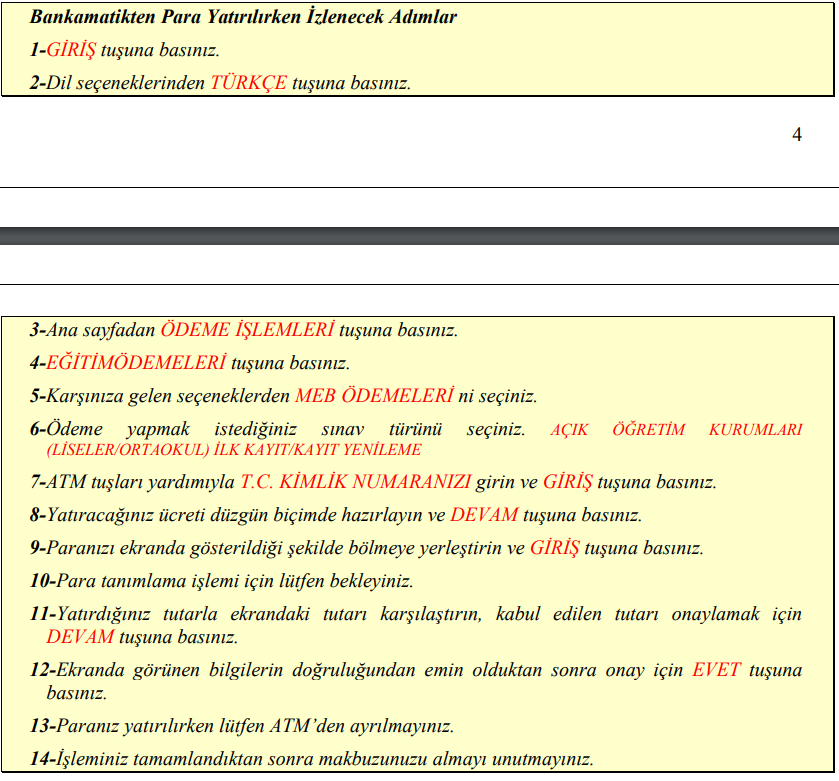
Task: Click the red ÖDEME İŞLEMLERİ text
Action: click(247, 329)
